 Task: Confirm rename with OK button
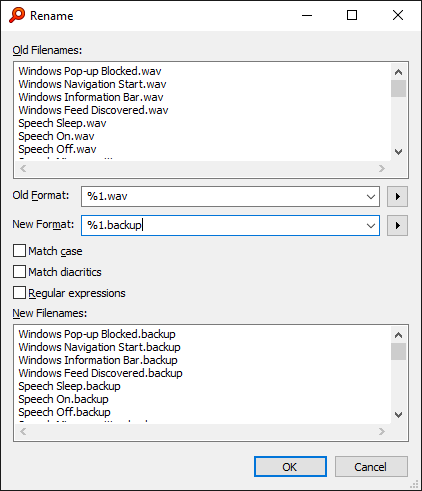[x=290, y=467]
